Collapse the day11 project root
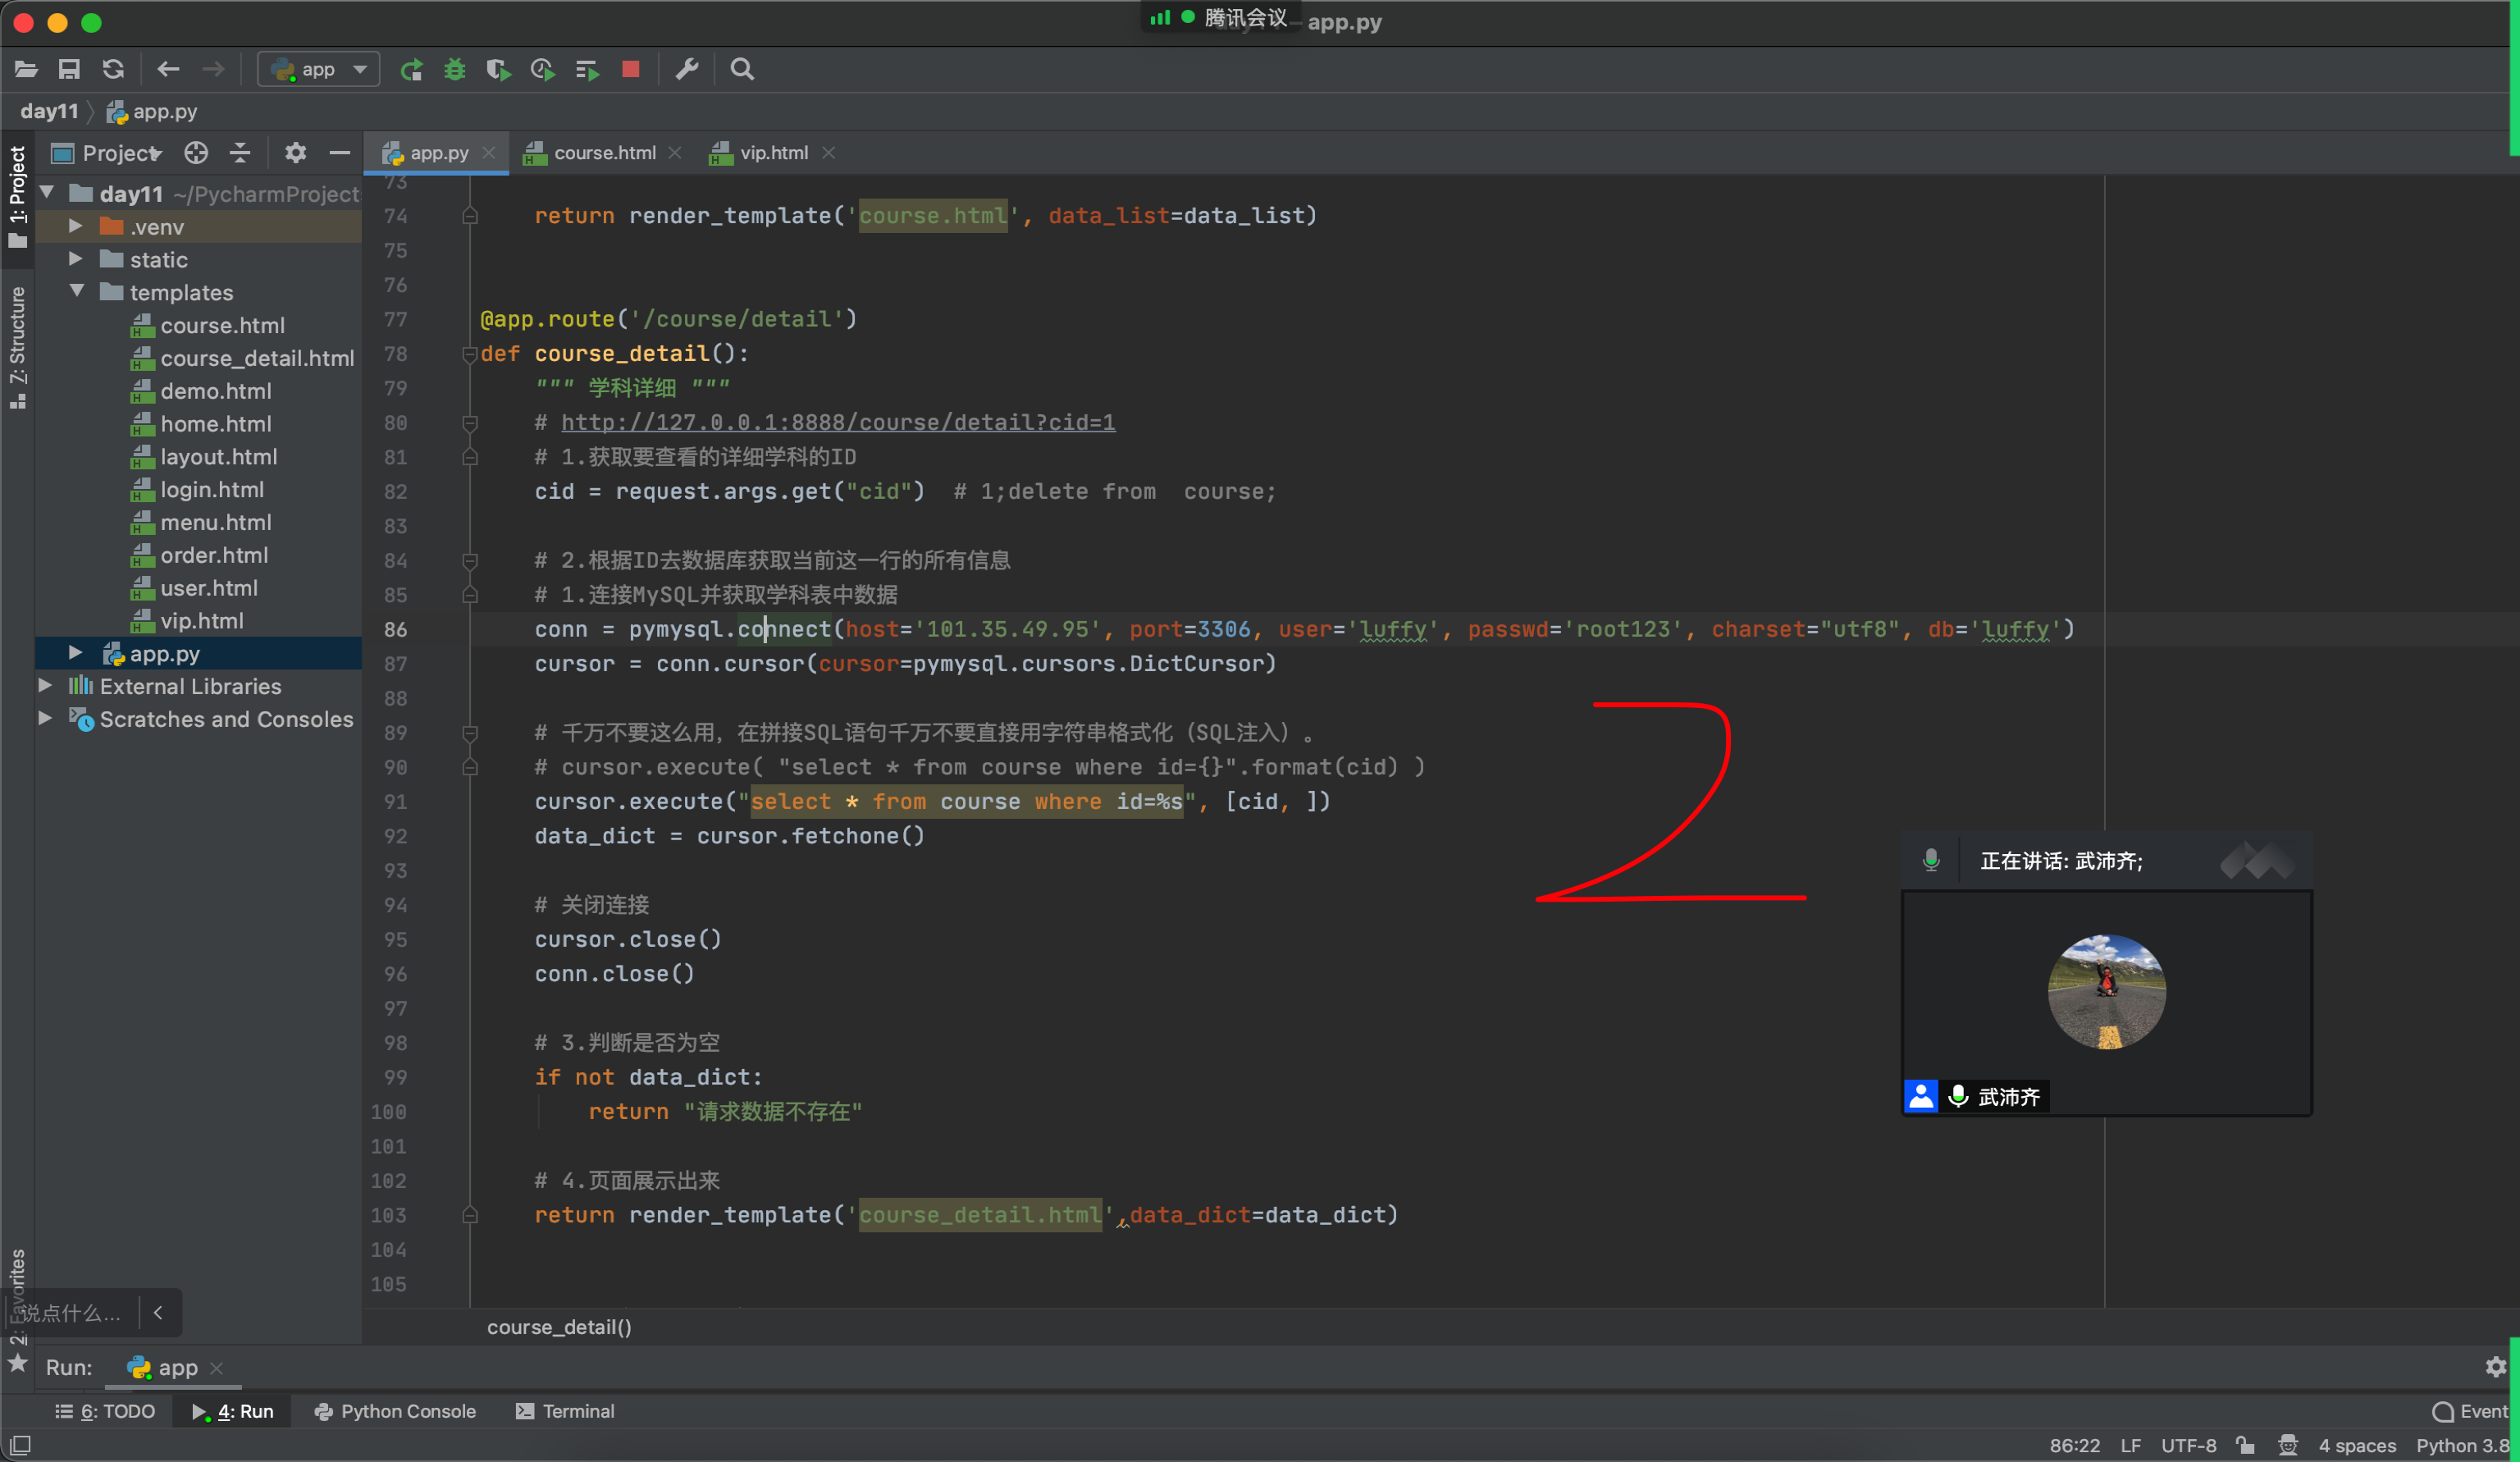This screenshot has width=2520, height=1462. pos(47,193)
